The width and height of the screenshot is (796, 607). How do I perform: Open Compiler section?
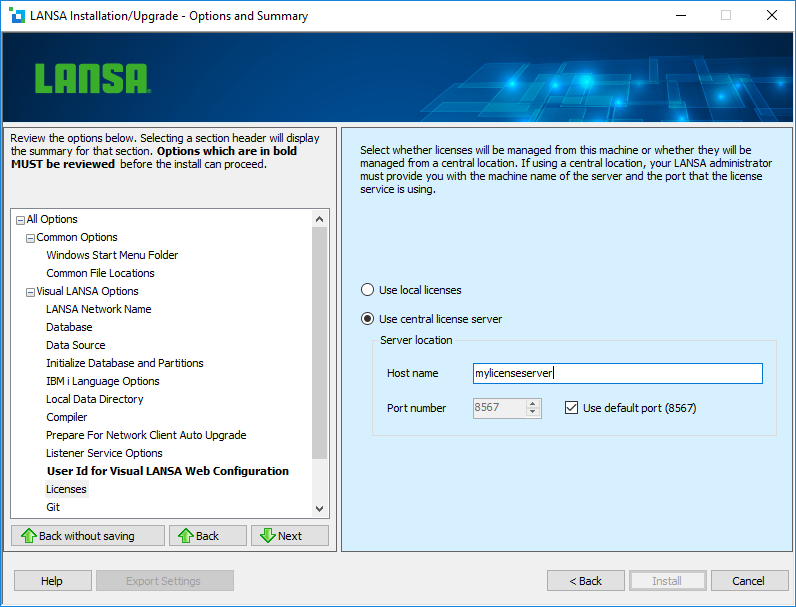67,417
